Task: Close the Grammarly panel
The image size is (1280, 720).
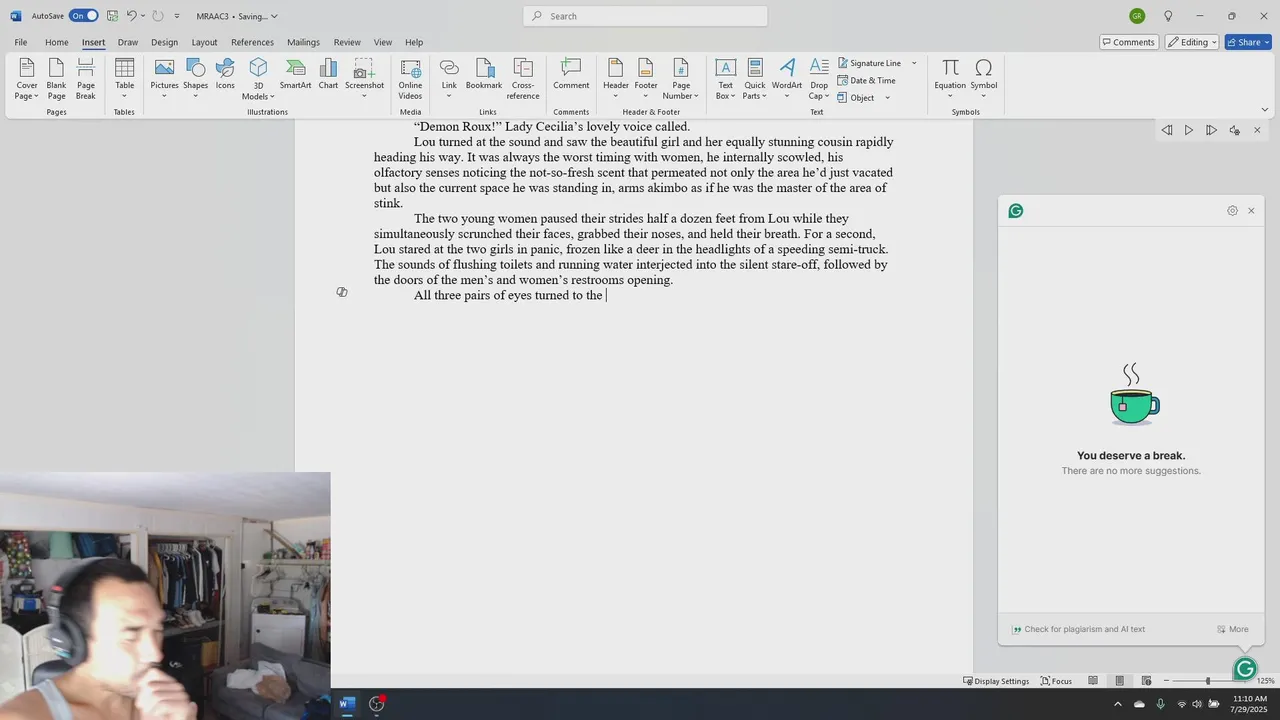Action: click(x=1251, y=211)
